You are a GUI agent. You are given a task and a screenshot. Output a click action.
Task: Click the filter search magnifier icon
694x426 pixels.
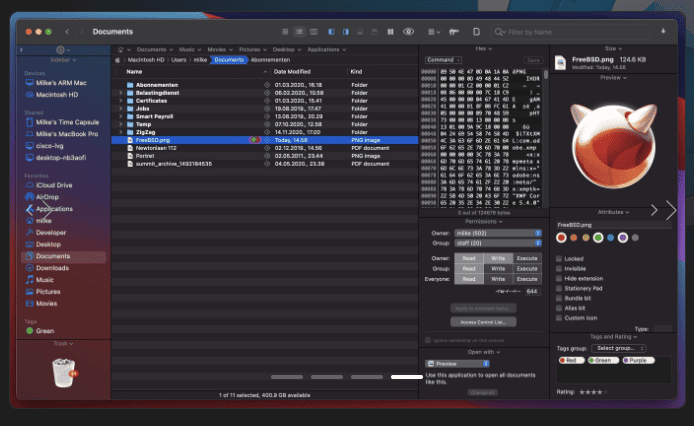pyautogui.click(x=499, y=32)
